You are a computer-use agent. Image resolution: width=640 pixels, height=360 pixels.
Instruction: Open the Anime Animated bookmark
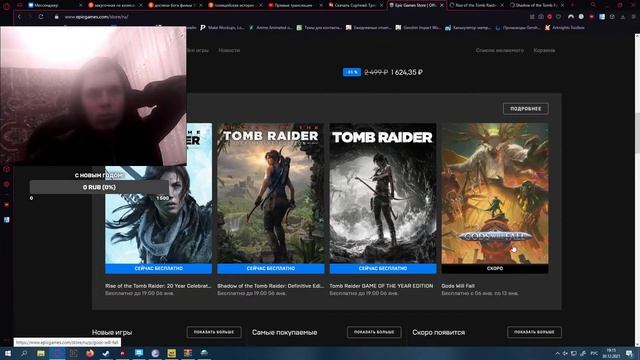coord(270,28)
